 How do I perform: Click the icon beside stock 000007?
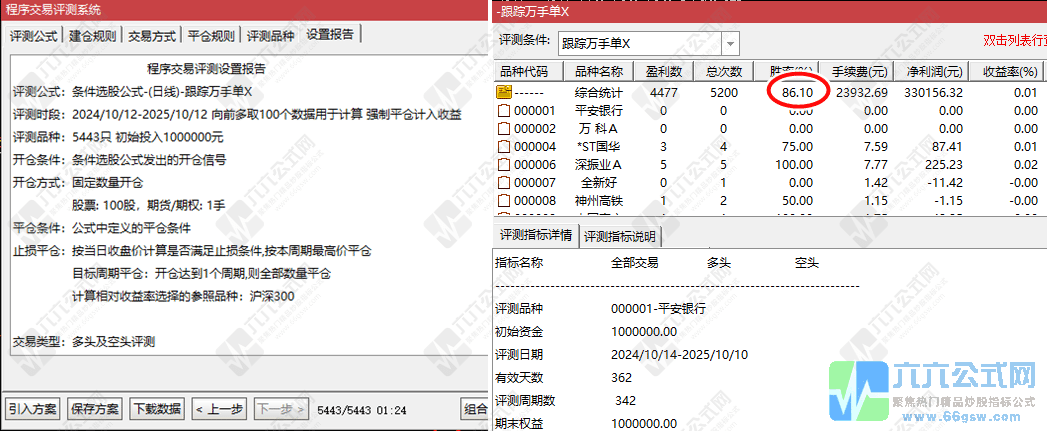(x=504, y=182)
